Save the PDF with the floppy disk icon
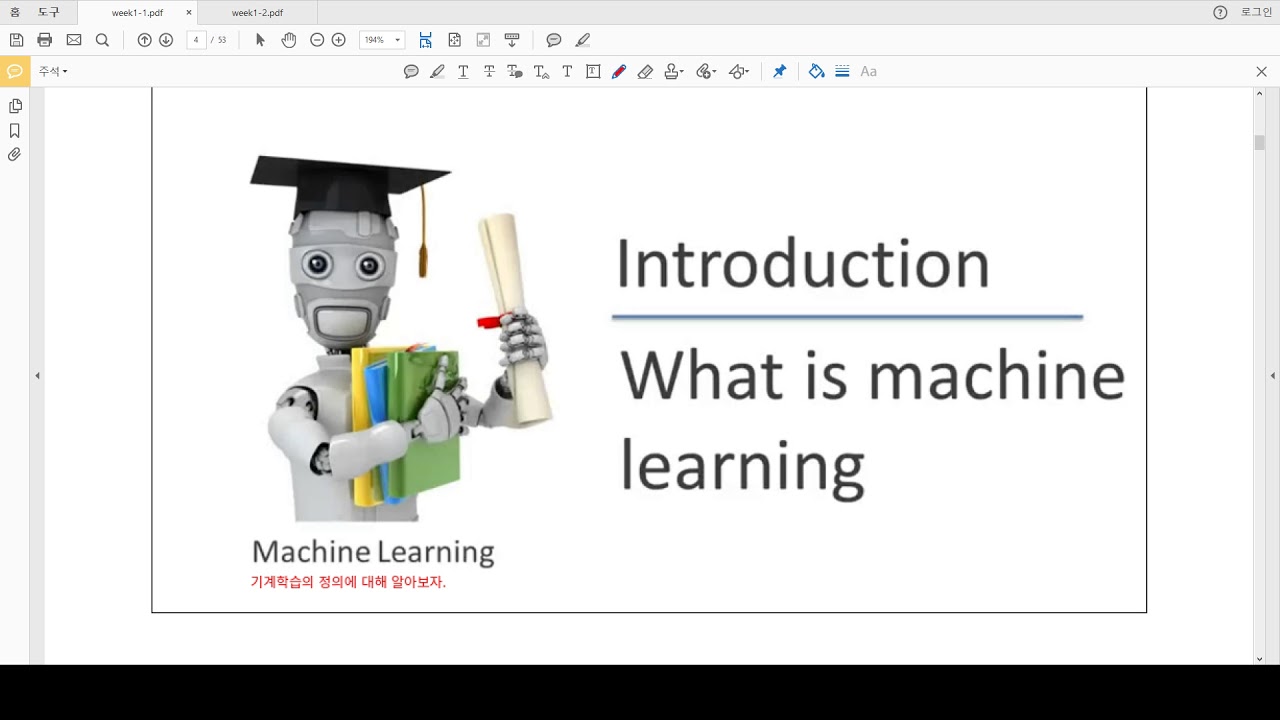 click(x=16, y=40)
